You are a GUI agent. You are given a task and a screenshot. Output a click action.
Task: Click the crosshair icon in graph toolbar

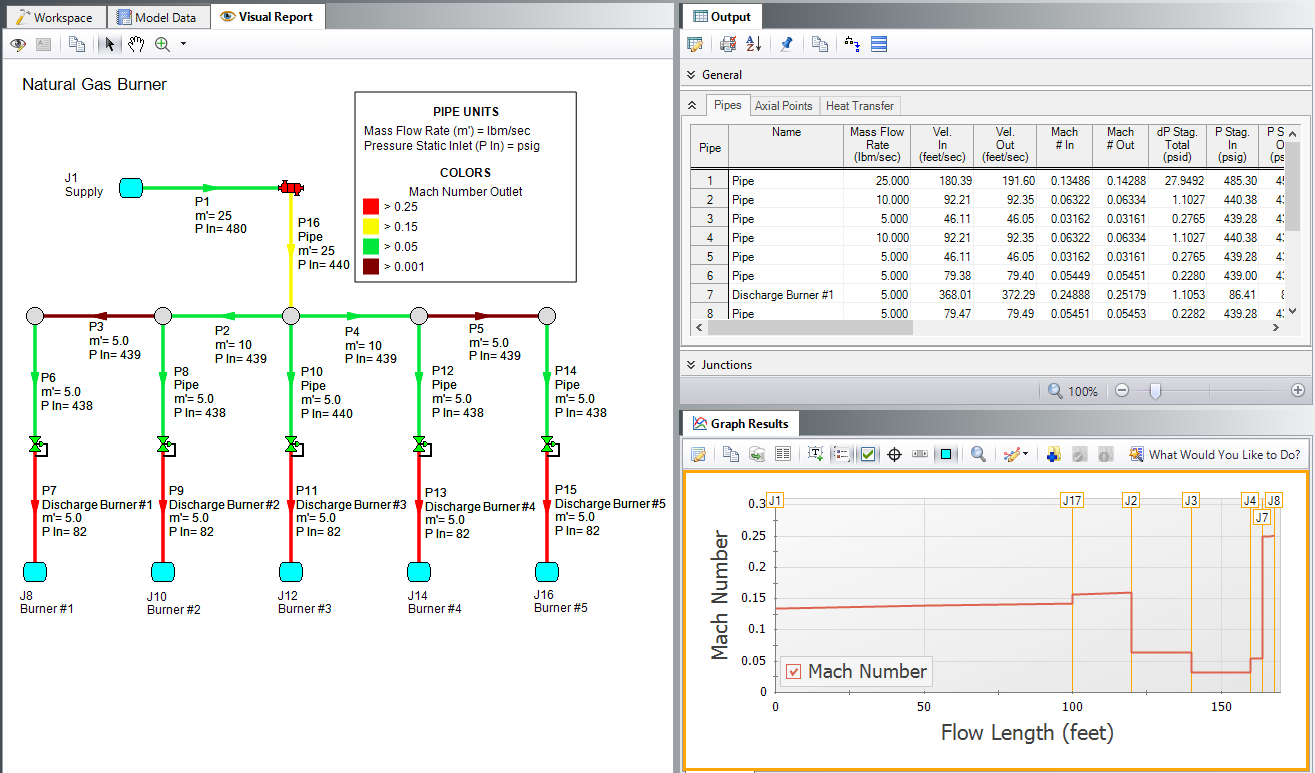coord(895,454)
